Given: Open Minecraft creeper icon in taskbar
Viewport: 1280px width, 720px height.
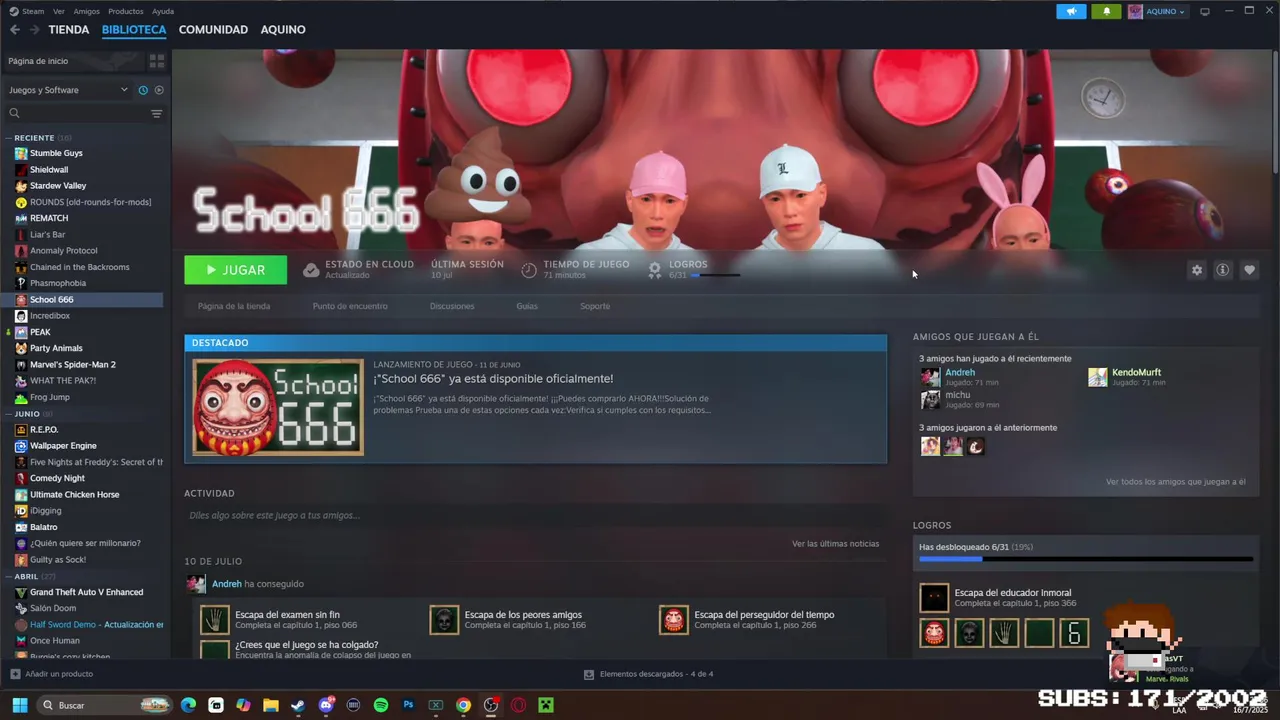Looking at the screenshot, I should click(x=546, y=705).
